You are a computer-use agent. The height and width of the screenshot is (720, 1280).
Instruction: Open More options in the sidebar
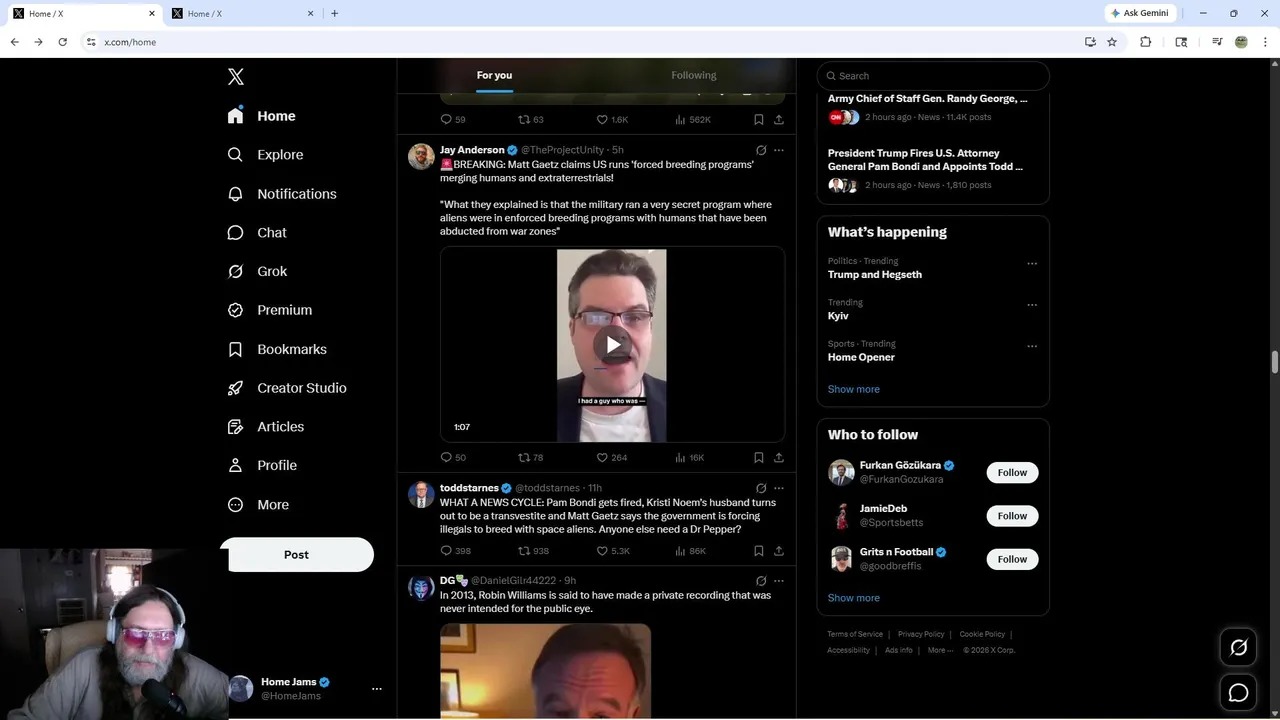coord(258,505)
